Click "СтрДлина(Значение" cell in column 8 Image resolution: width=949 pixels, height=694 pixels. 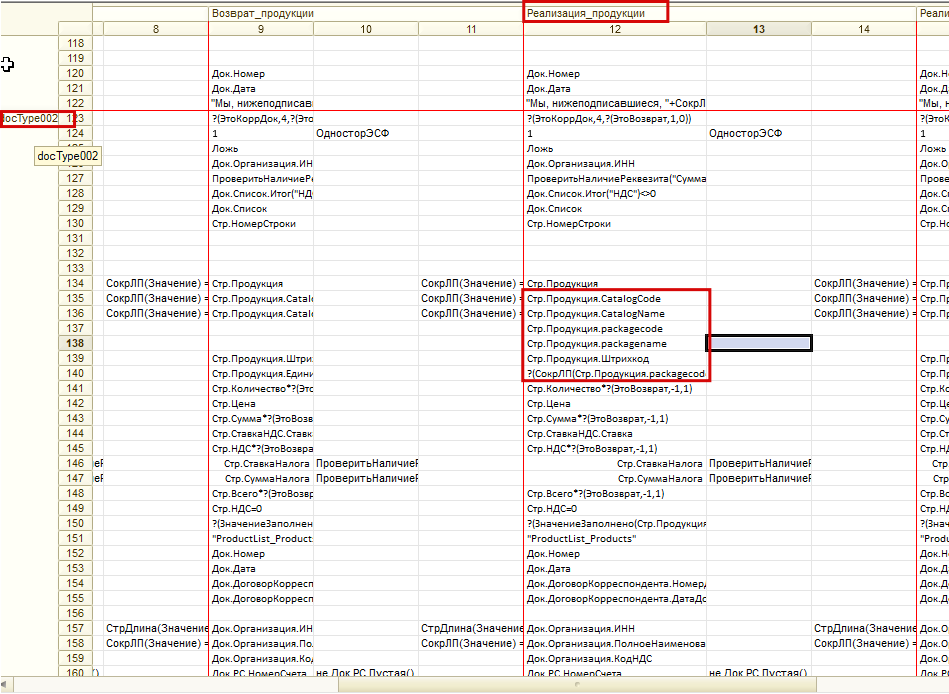[156, 628]
